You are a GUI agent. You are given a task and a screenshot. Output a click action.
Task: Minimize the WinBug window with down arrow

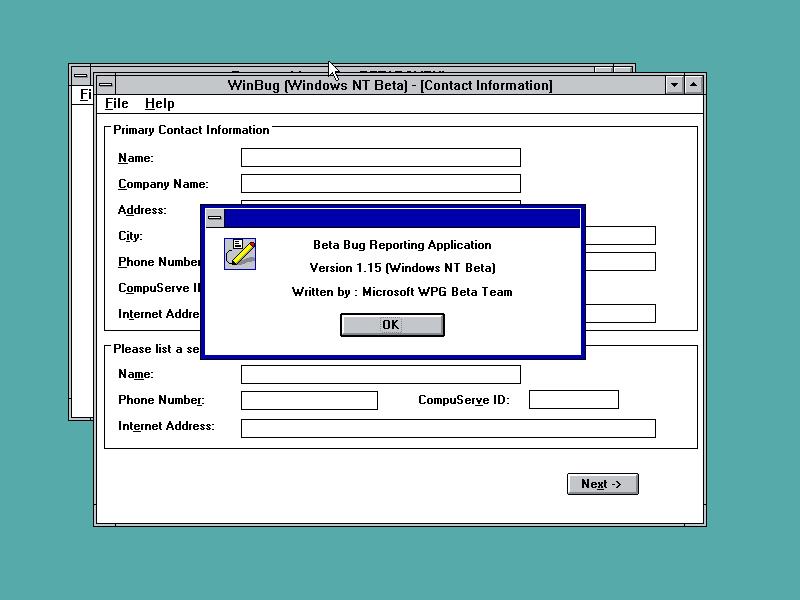(674, 85)
